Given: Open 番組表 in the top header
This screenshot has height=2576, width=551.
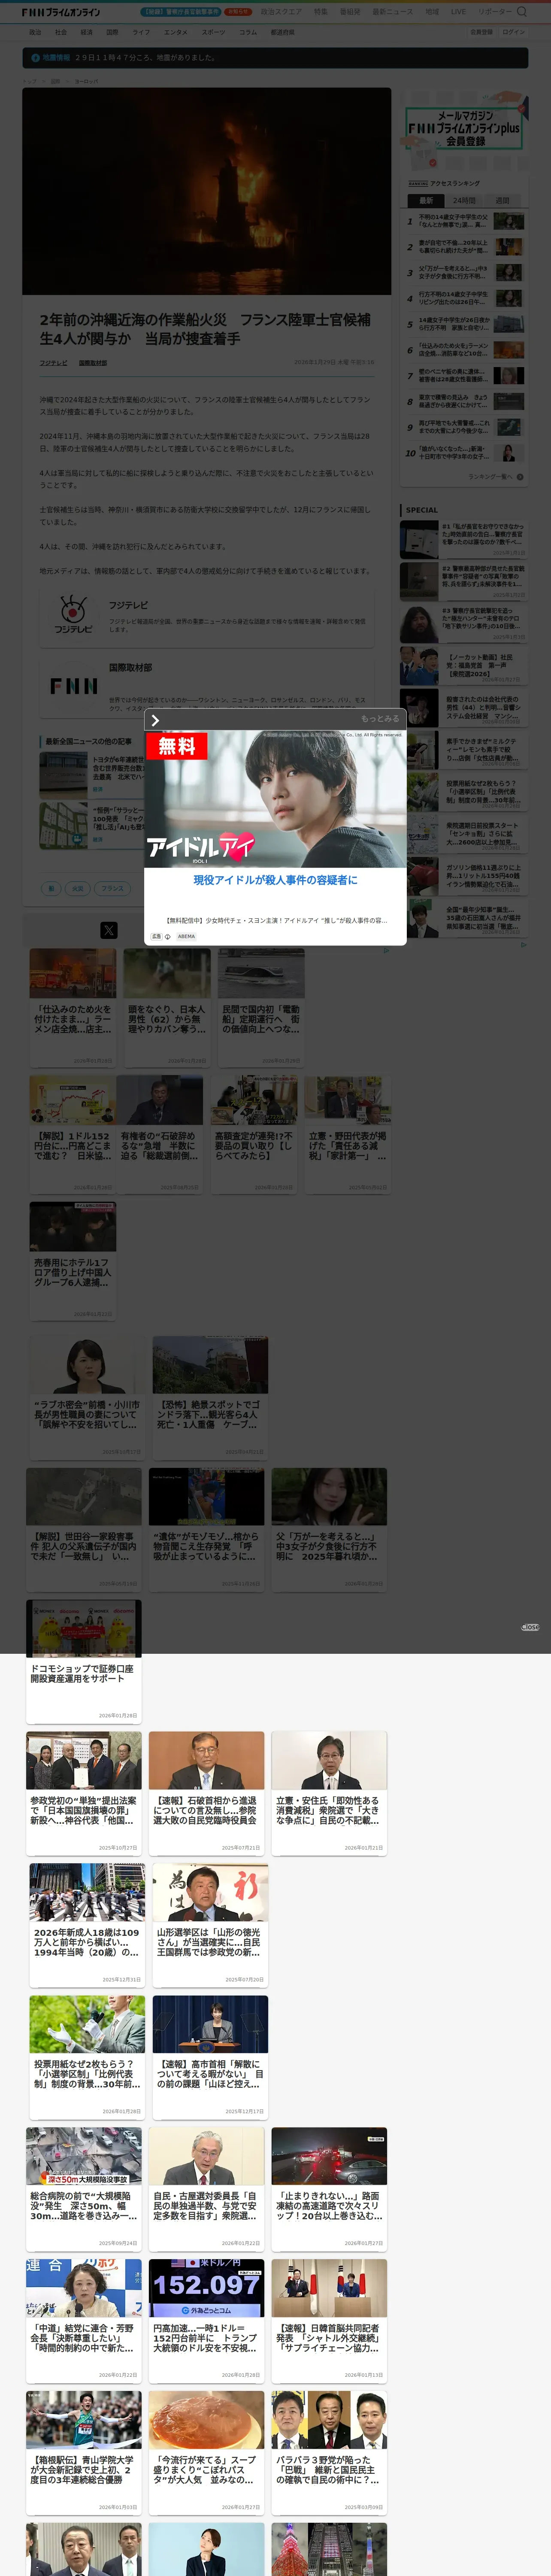Looking at the screenshot, I should 350,12.
